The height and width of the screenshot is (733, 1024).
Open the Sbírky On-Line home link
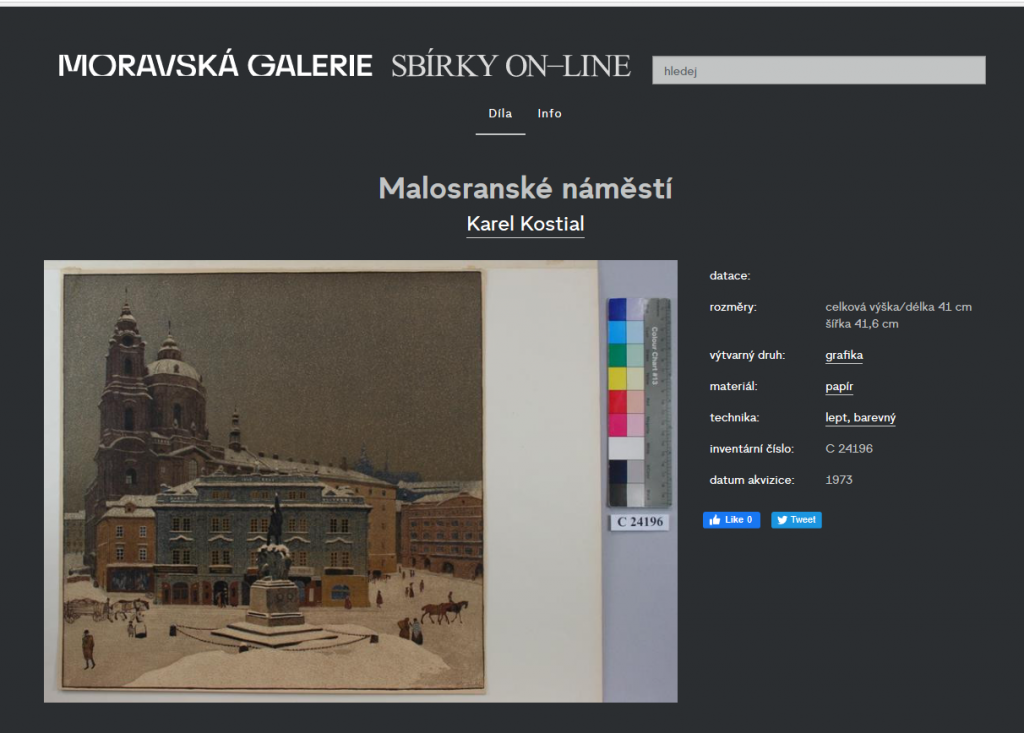[511, 66]
